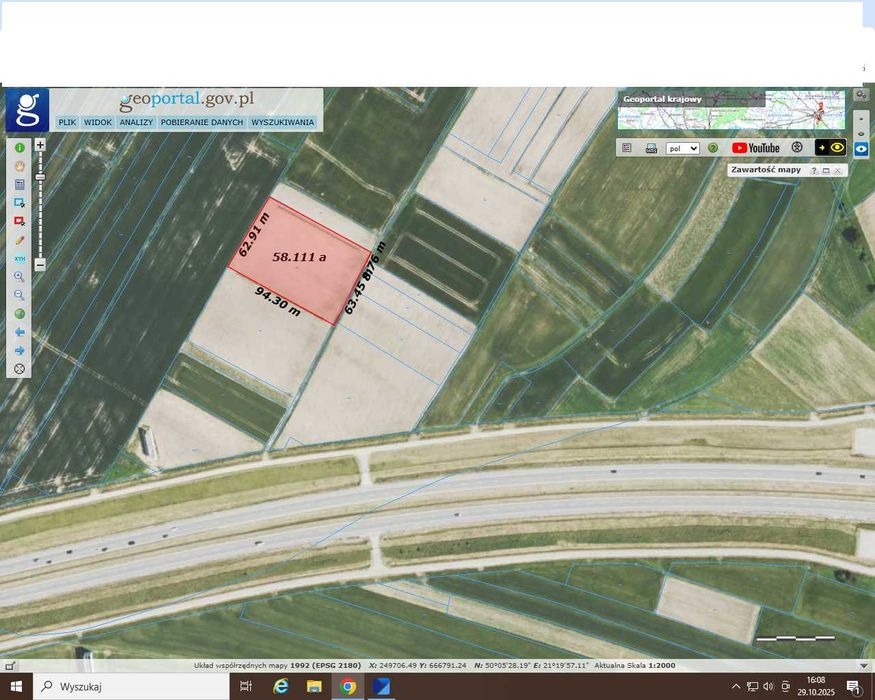Show hidden tray icons chevron
The height and width of the screenshot is (700, 875).
tap(736, 687)
